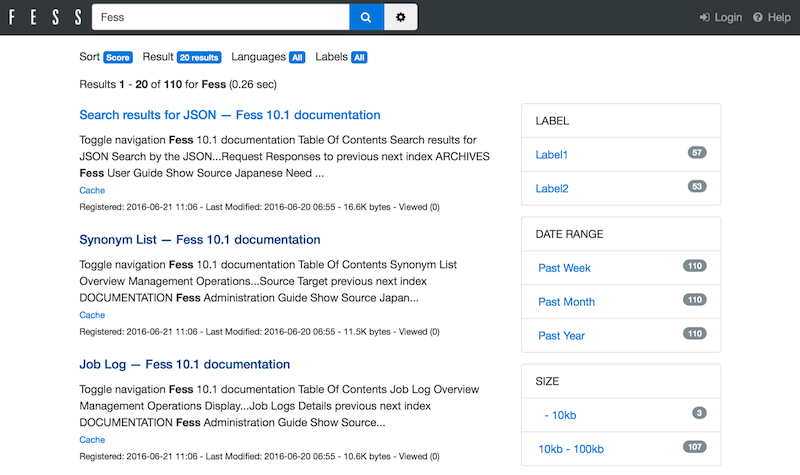Filter results by Label1
Screen dimensions: 800x475
tap(552, 155)
